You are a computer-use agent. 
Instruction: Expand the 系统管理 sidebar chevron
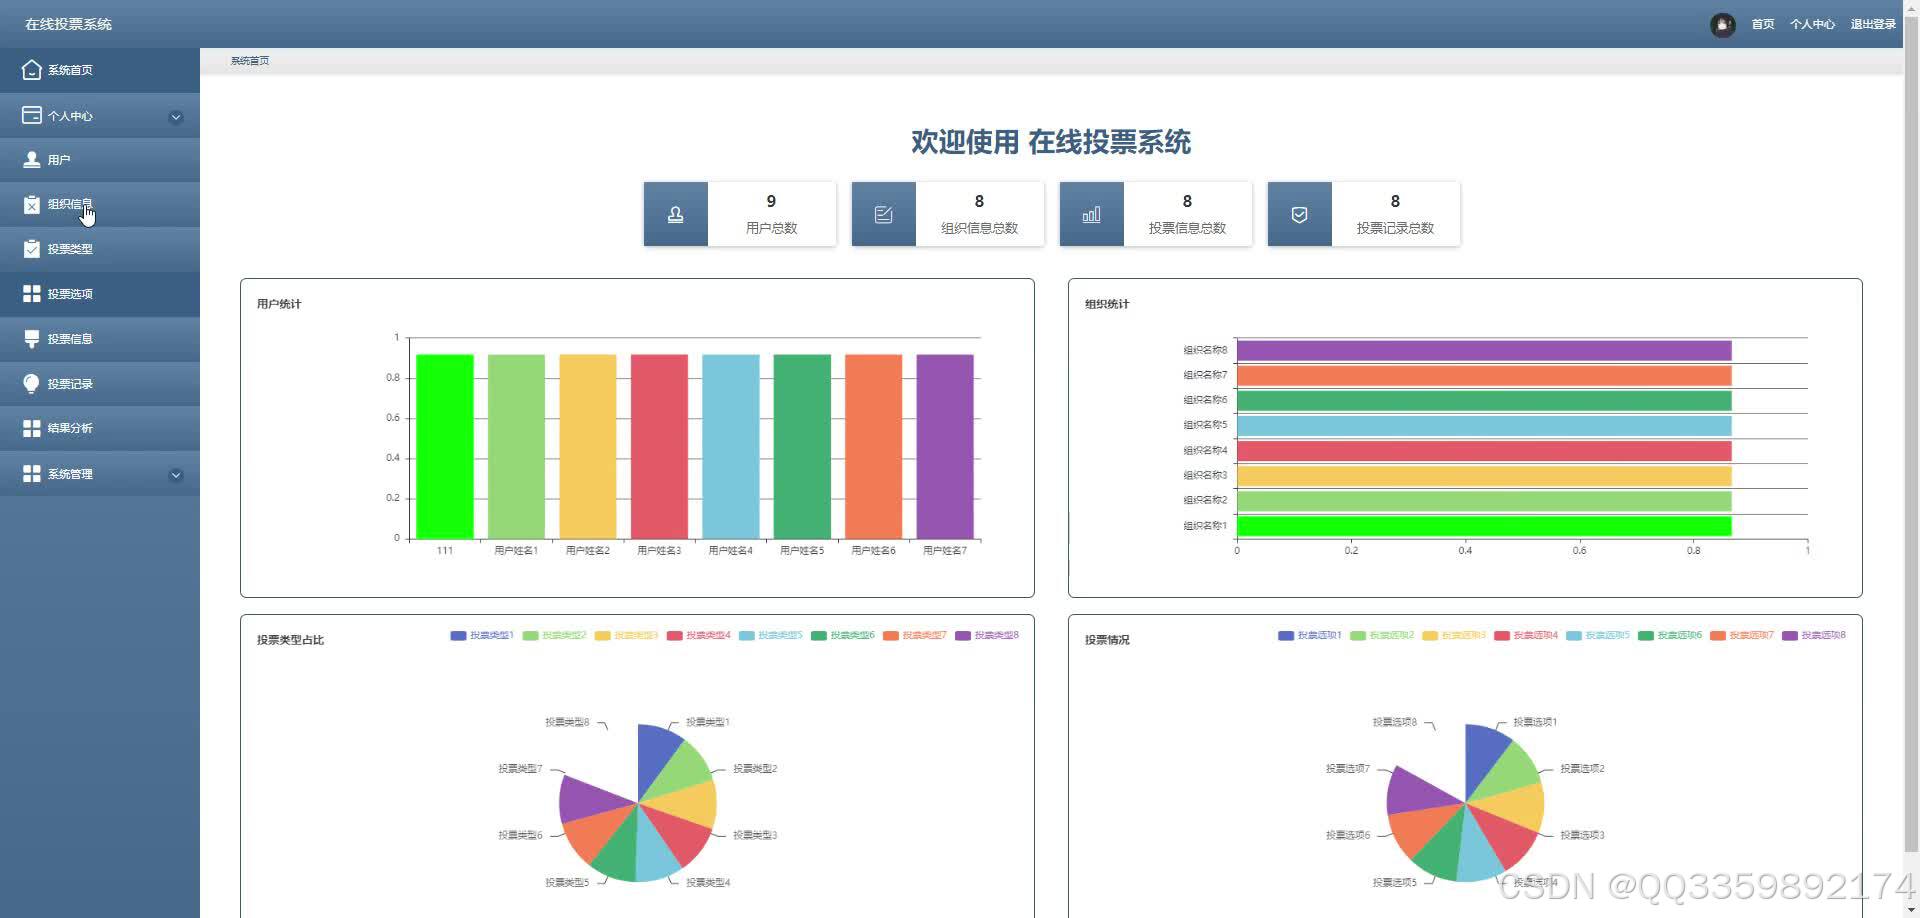(176, 475)
